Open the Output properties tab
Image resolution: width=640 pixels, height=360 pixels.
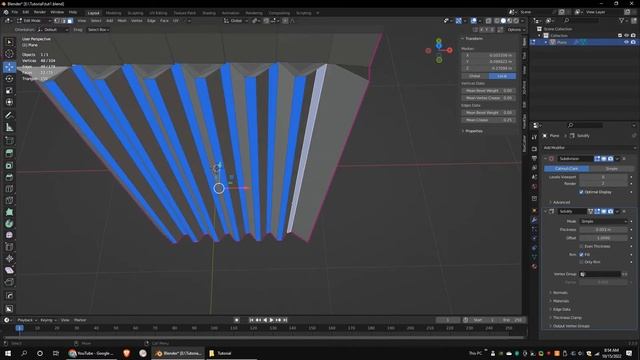[x=534, y=158]
